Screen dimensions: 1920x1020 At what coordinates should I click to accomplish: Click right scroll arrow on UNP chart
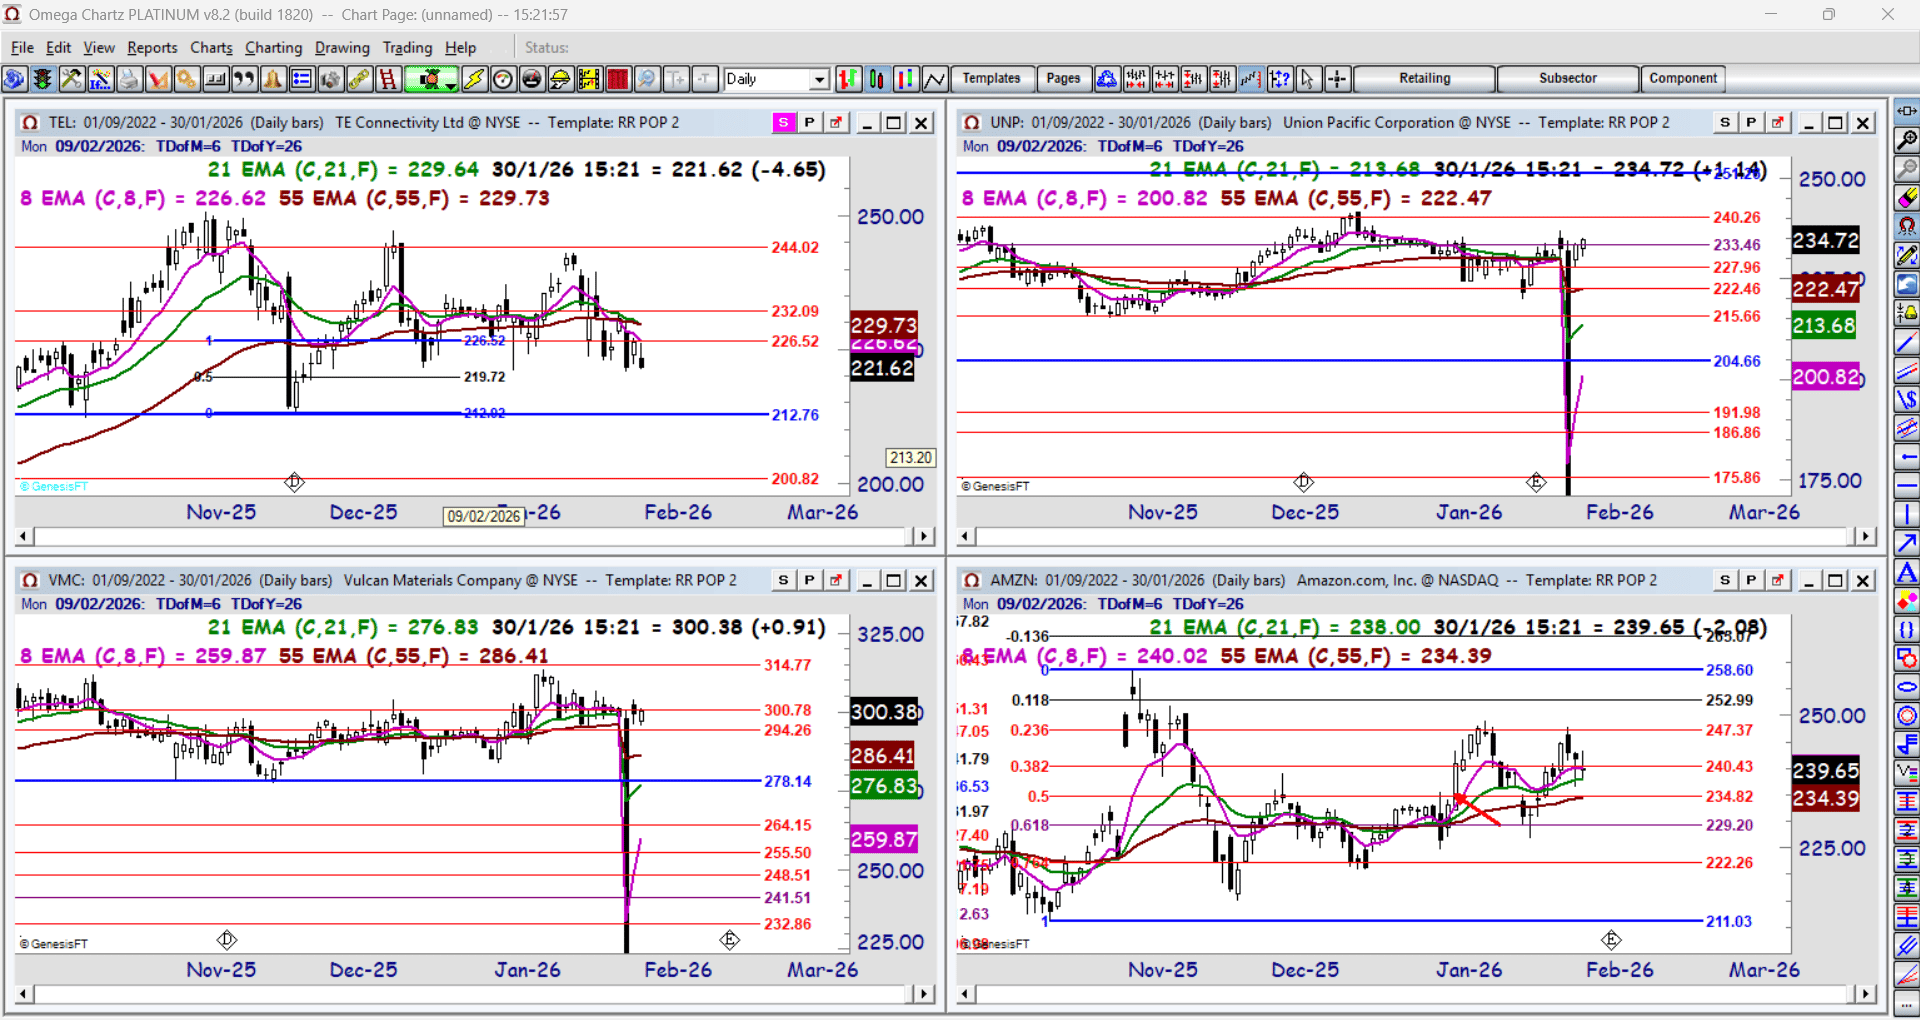pos(1864,536)
